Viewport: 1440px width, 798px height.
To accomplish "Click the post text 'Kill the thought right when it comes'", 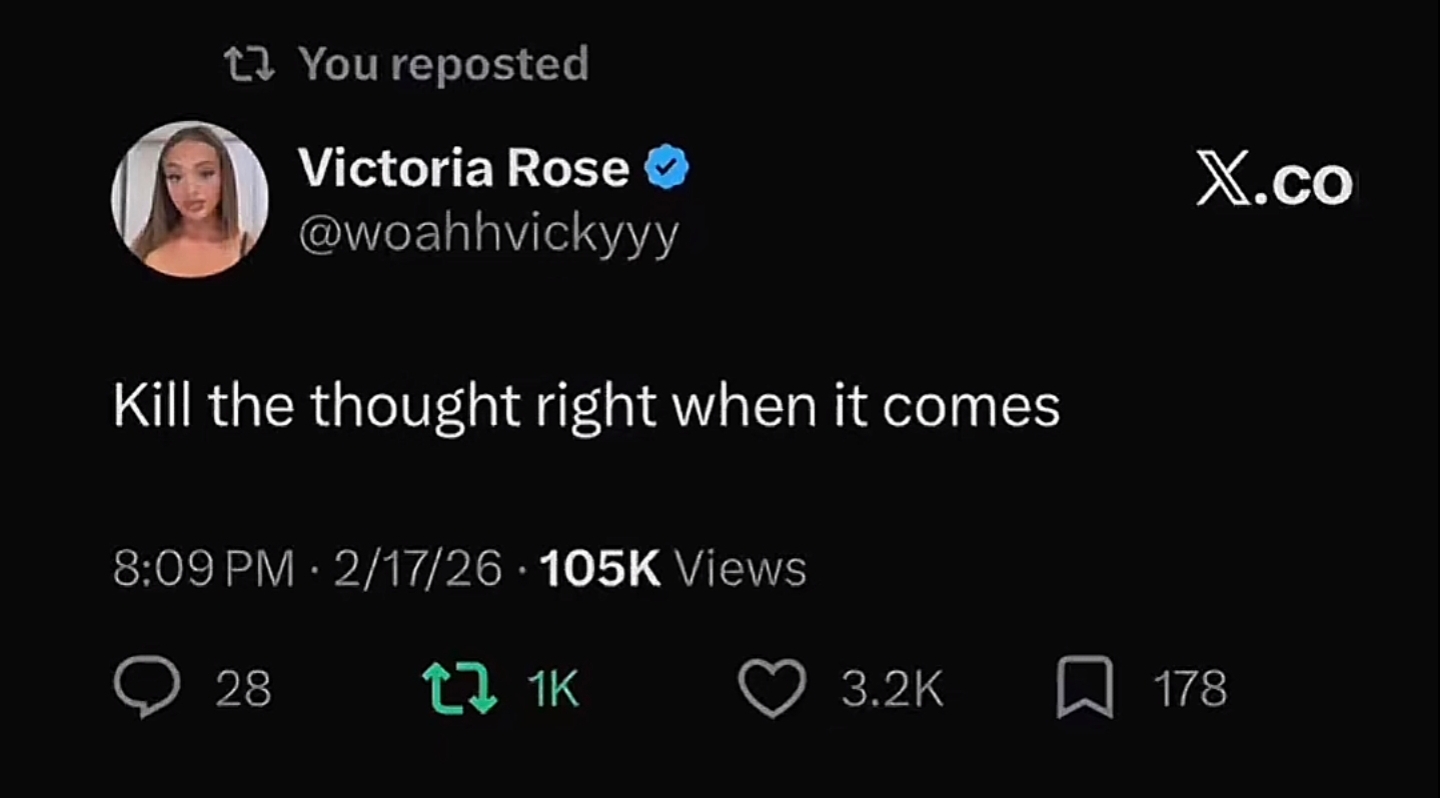I will coord(586,407).
